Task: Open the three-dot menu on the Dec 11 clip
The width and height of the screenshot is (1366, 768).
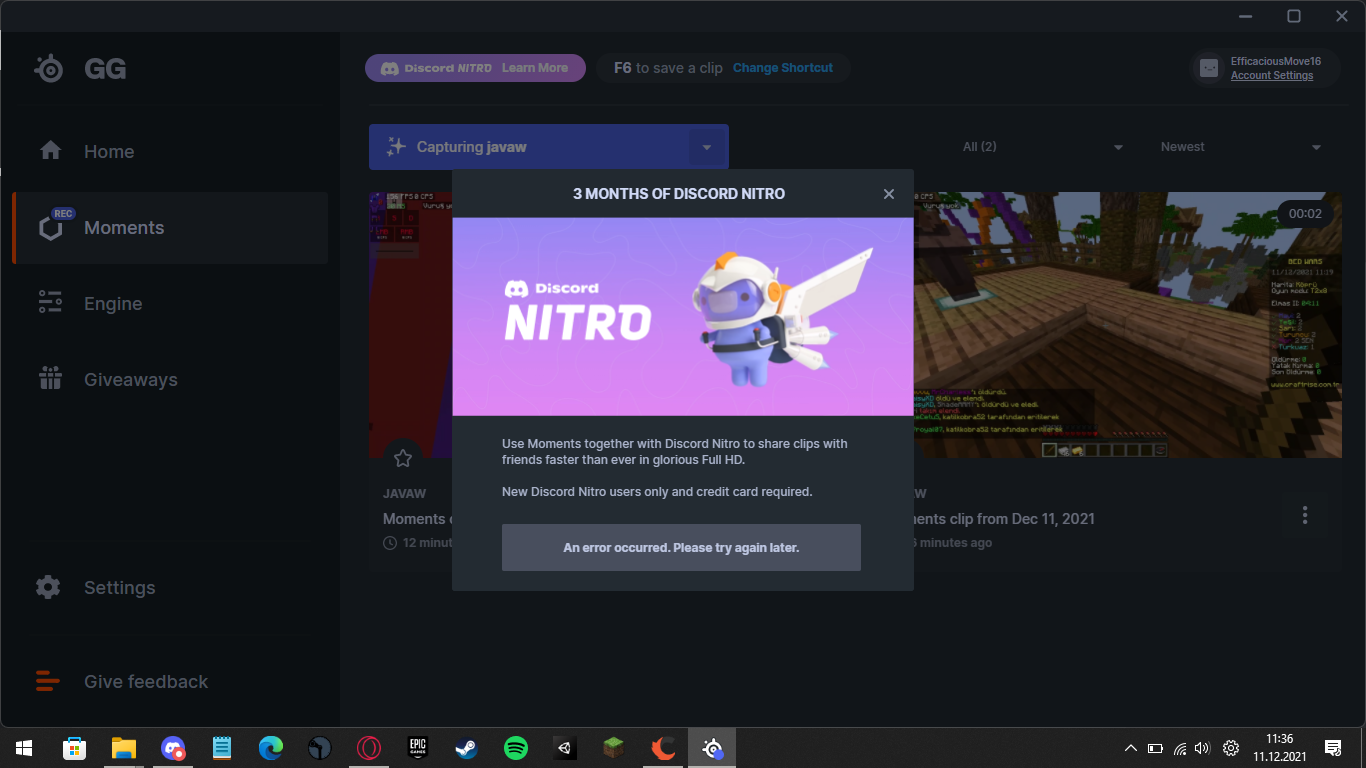Action: (x=1305, y=516)
